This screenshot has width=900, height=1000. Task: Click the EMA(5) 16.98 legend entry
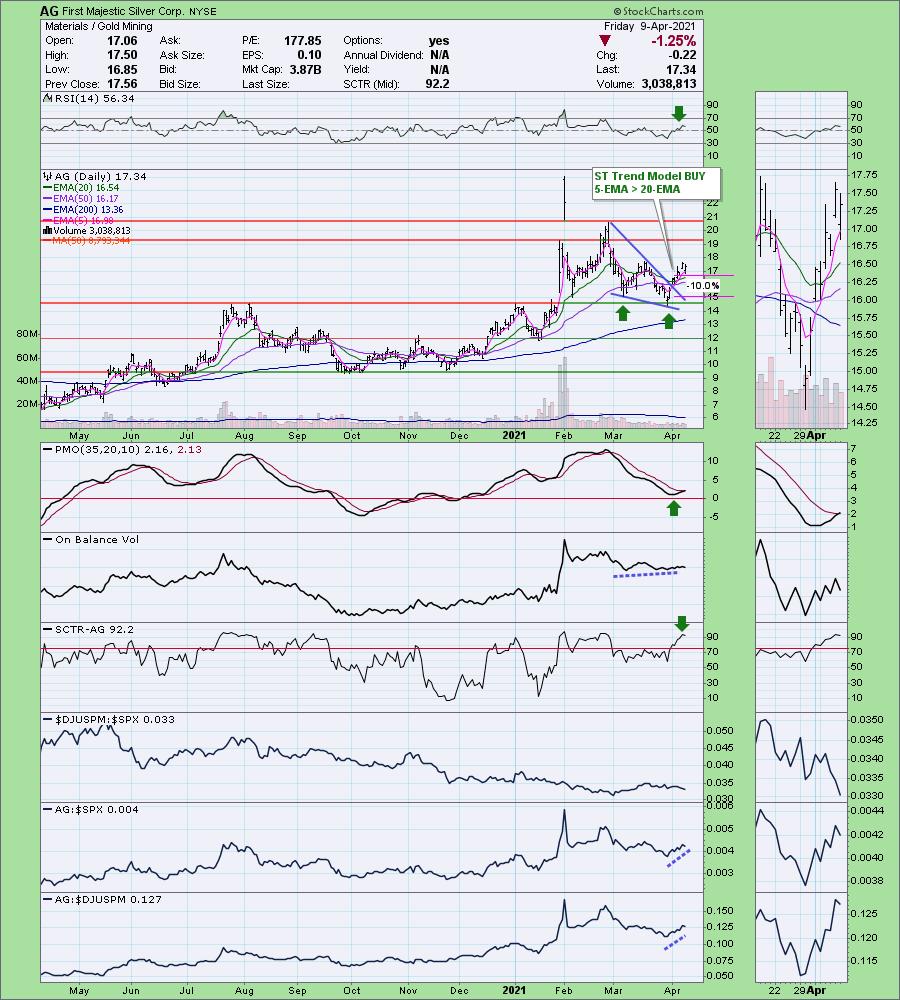(78, 220)
